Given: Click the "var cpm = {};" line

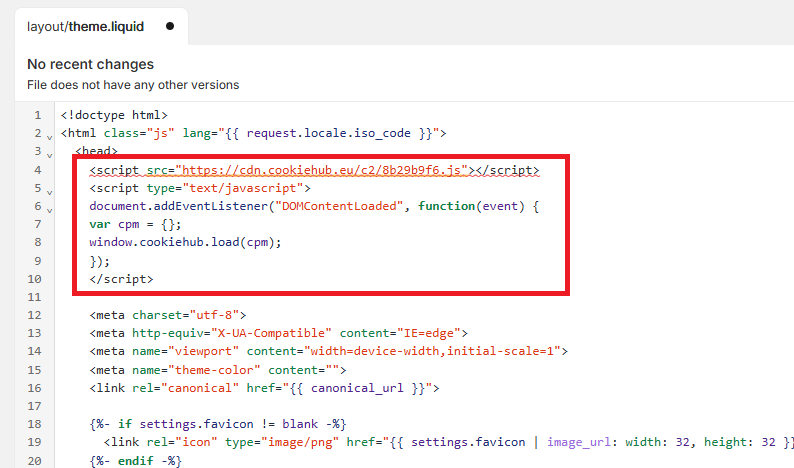Looking at the screenshot, I should pyautogui.click(x=135, y=224).
